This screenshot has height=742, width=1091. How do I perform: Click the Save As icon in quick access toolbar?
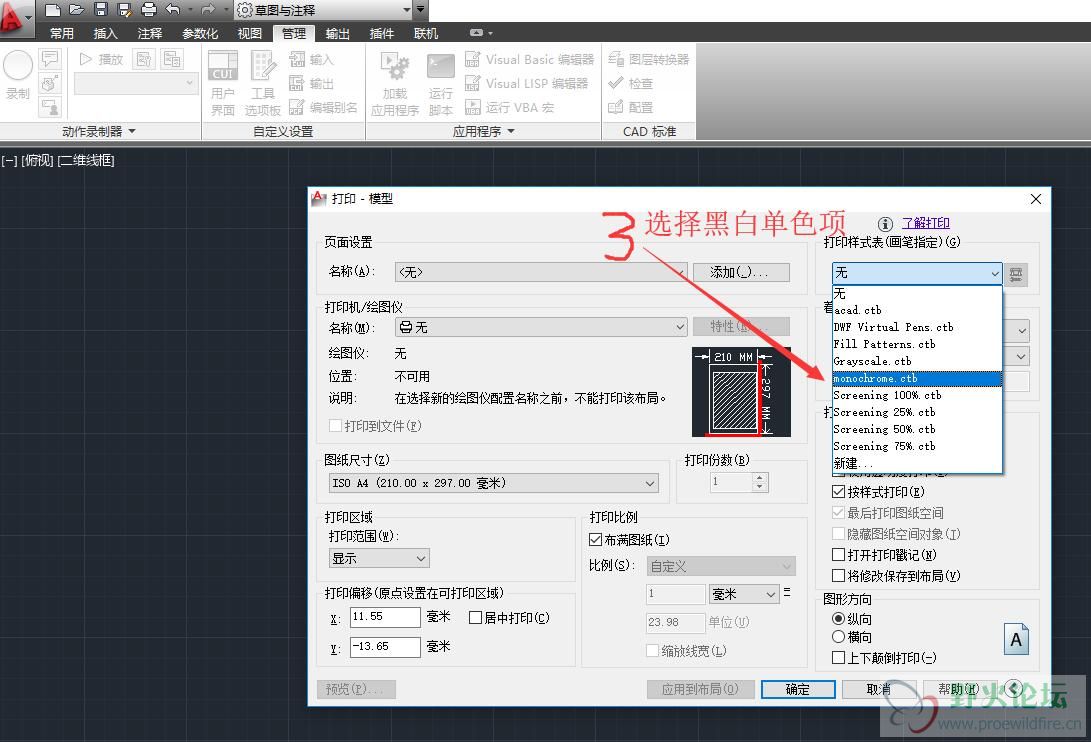[x=125, y=10]
